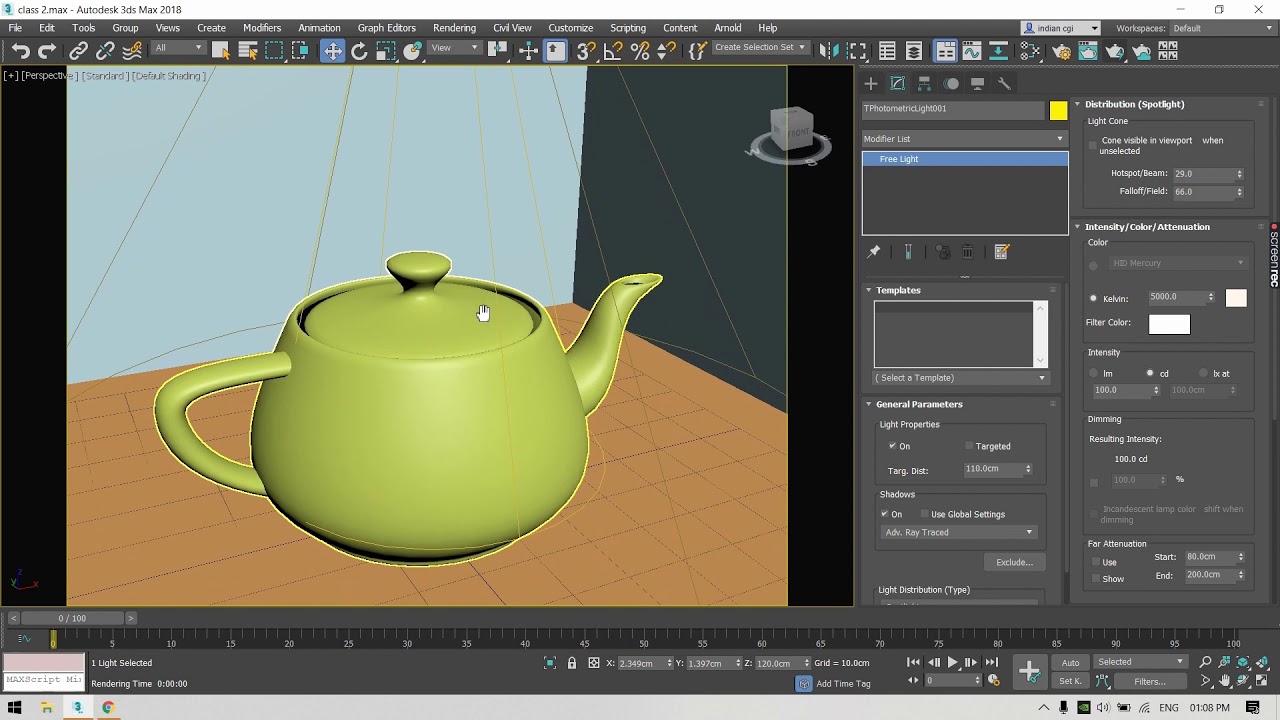
Task: Activate the Select and Rotate tool
Action: [x=359, y=51]
